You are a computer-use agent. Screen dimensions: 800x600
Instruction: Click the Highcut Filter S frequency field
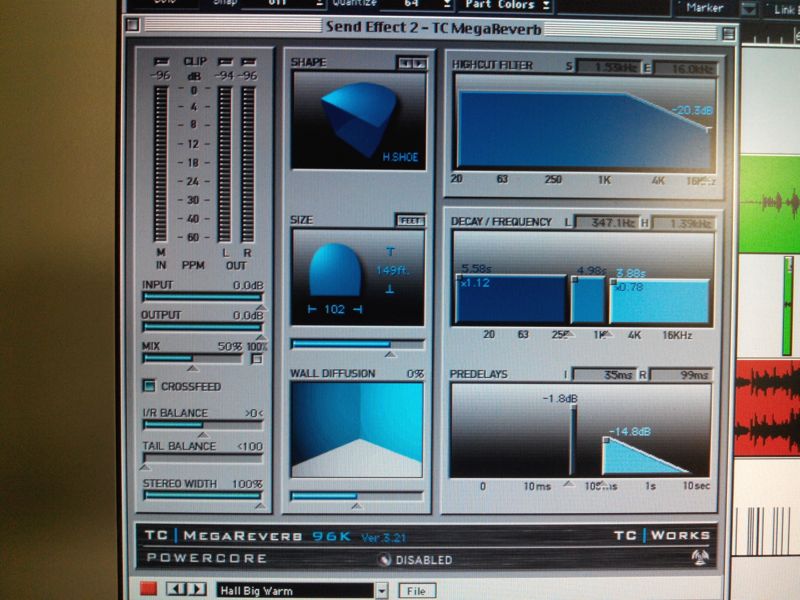[608, 66]
